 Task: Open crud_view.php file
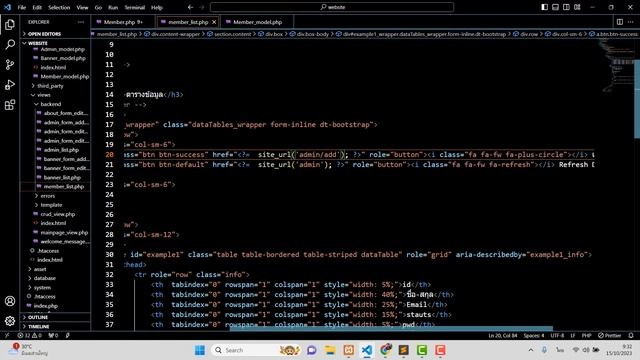coord(58,214)
